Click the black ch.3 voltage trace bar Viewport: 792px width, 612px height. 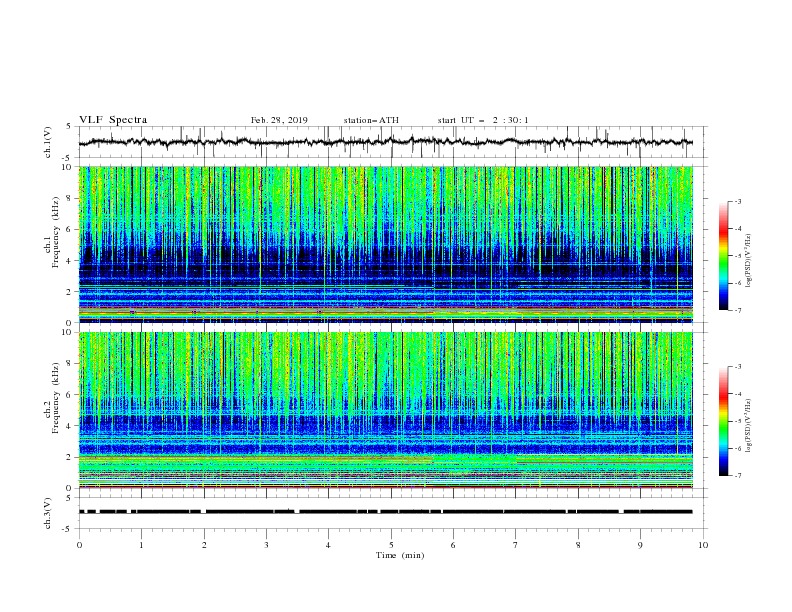click(x=385, y=512)
